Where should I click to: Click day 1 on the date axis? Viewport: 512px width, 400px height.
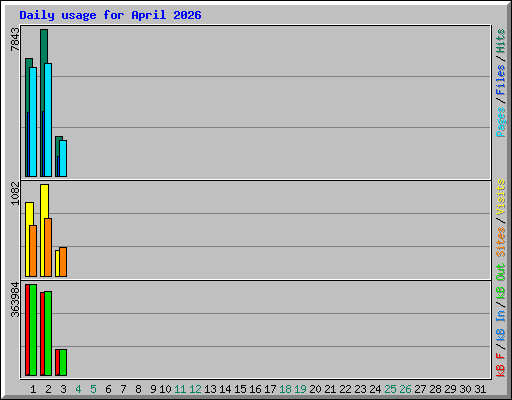pyautogui.click(x=33, y=389)
